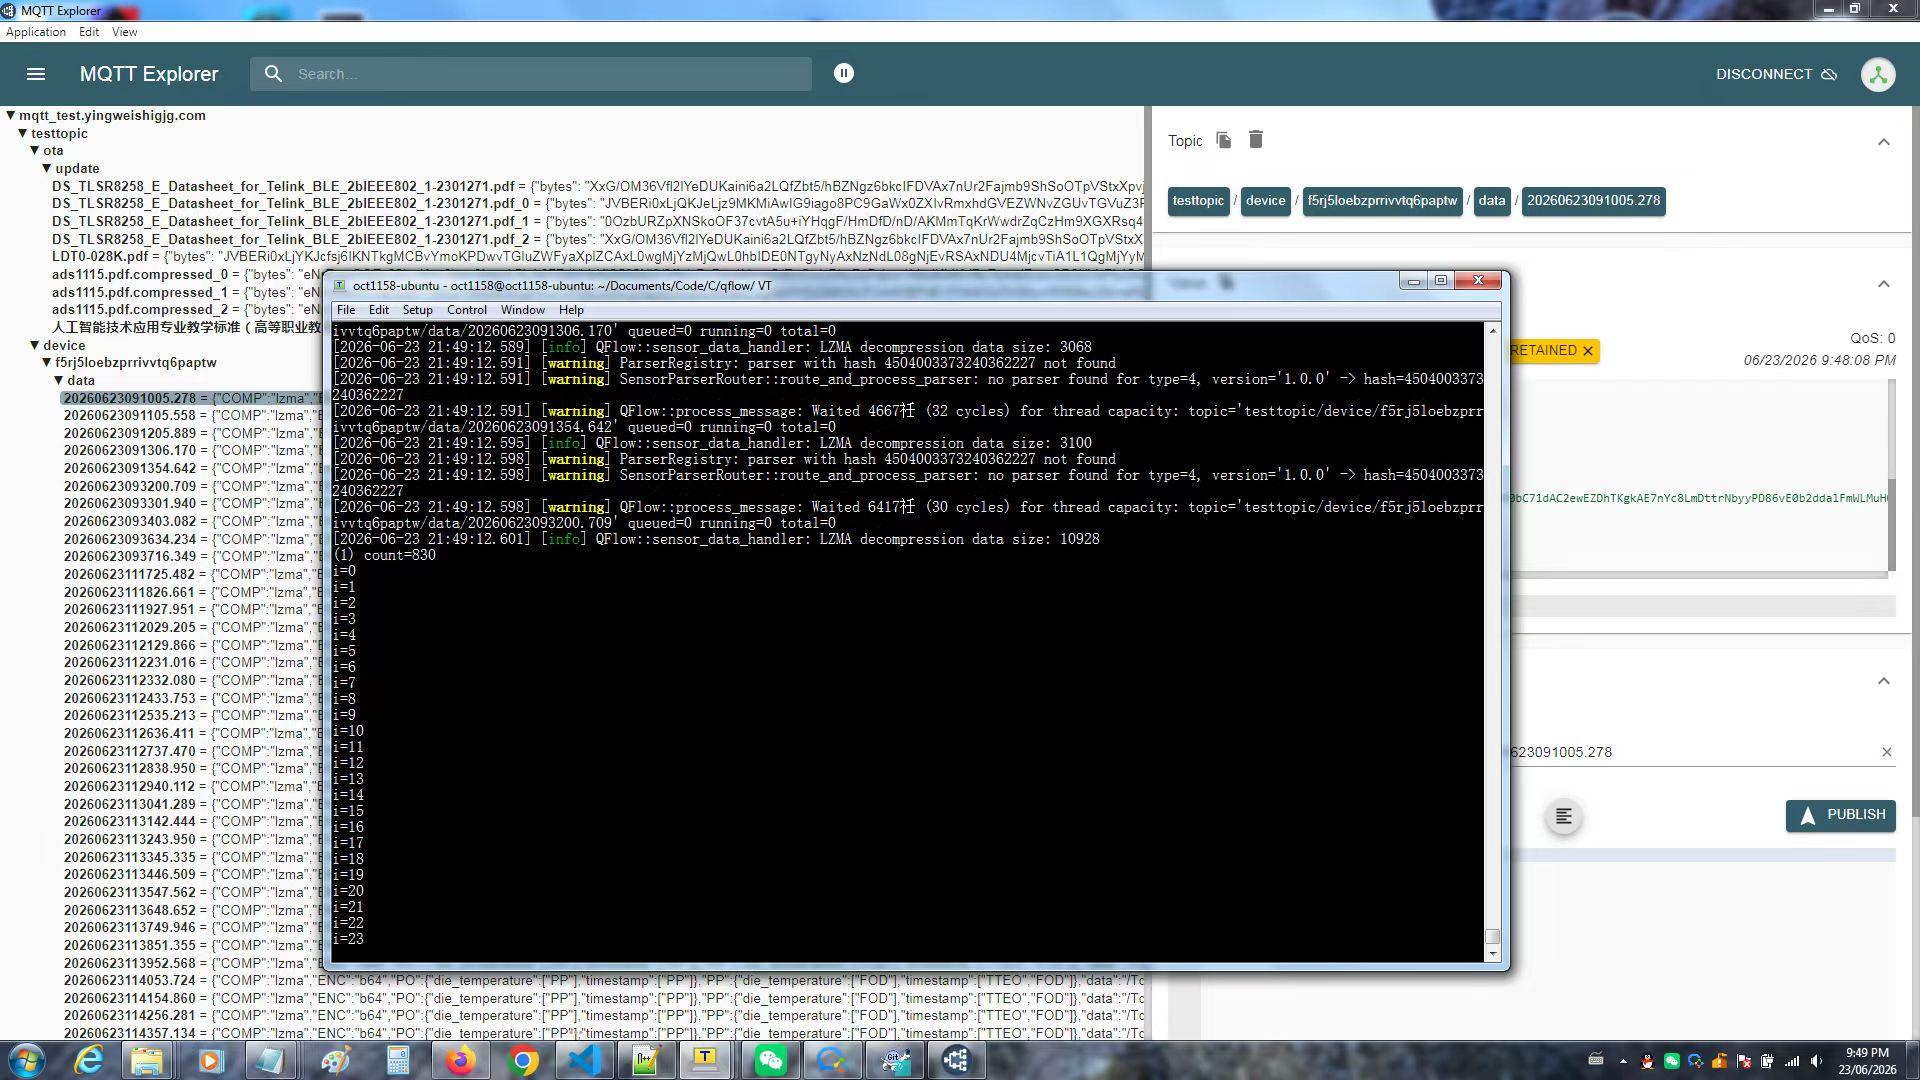Select the 'data' topic breadcrumb chip

point(1492,201)
